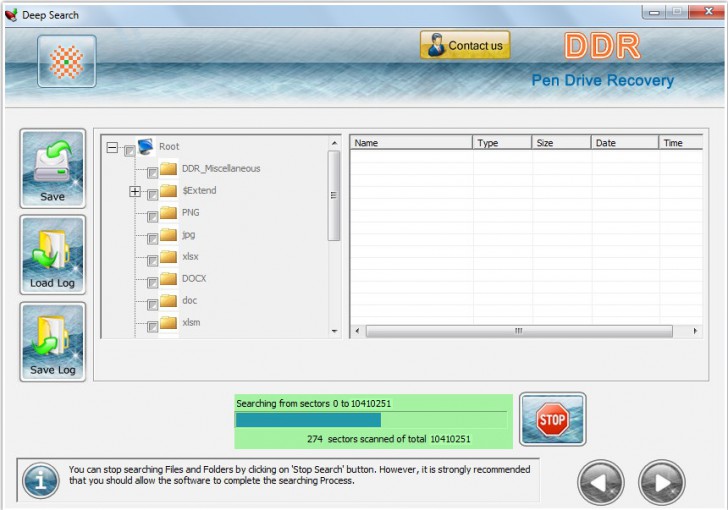Select the DOCX folder label
This screenshot has width=728, height=510.
(x=194, y=278)
